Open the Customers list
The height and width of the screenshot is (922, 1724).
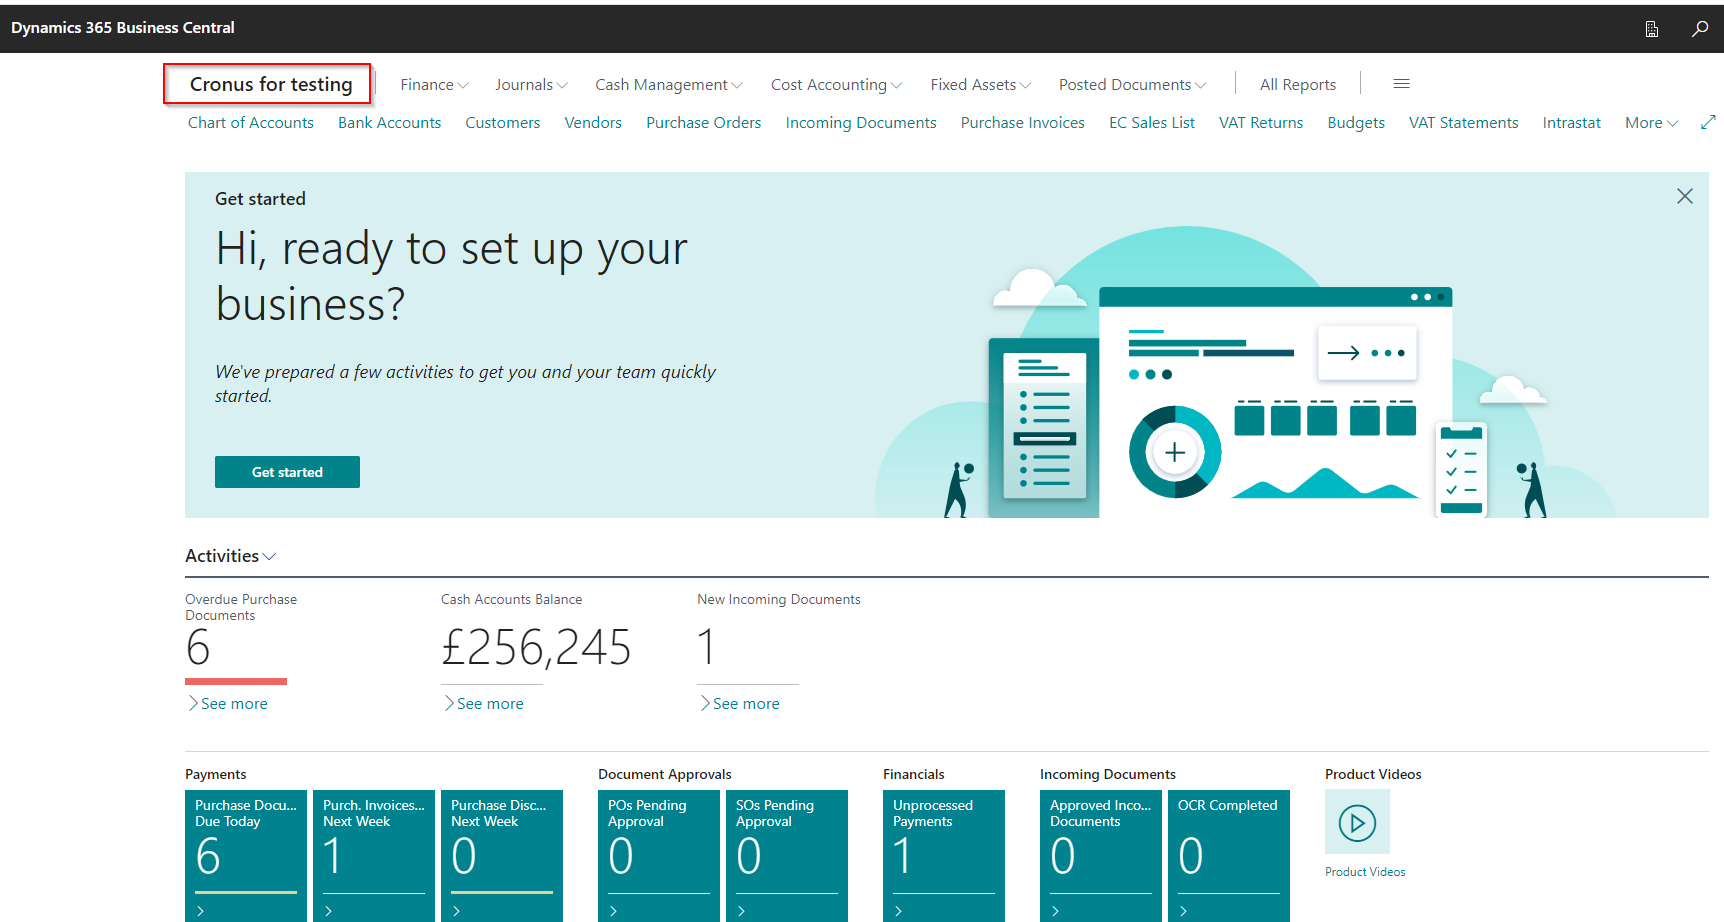502,123
